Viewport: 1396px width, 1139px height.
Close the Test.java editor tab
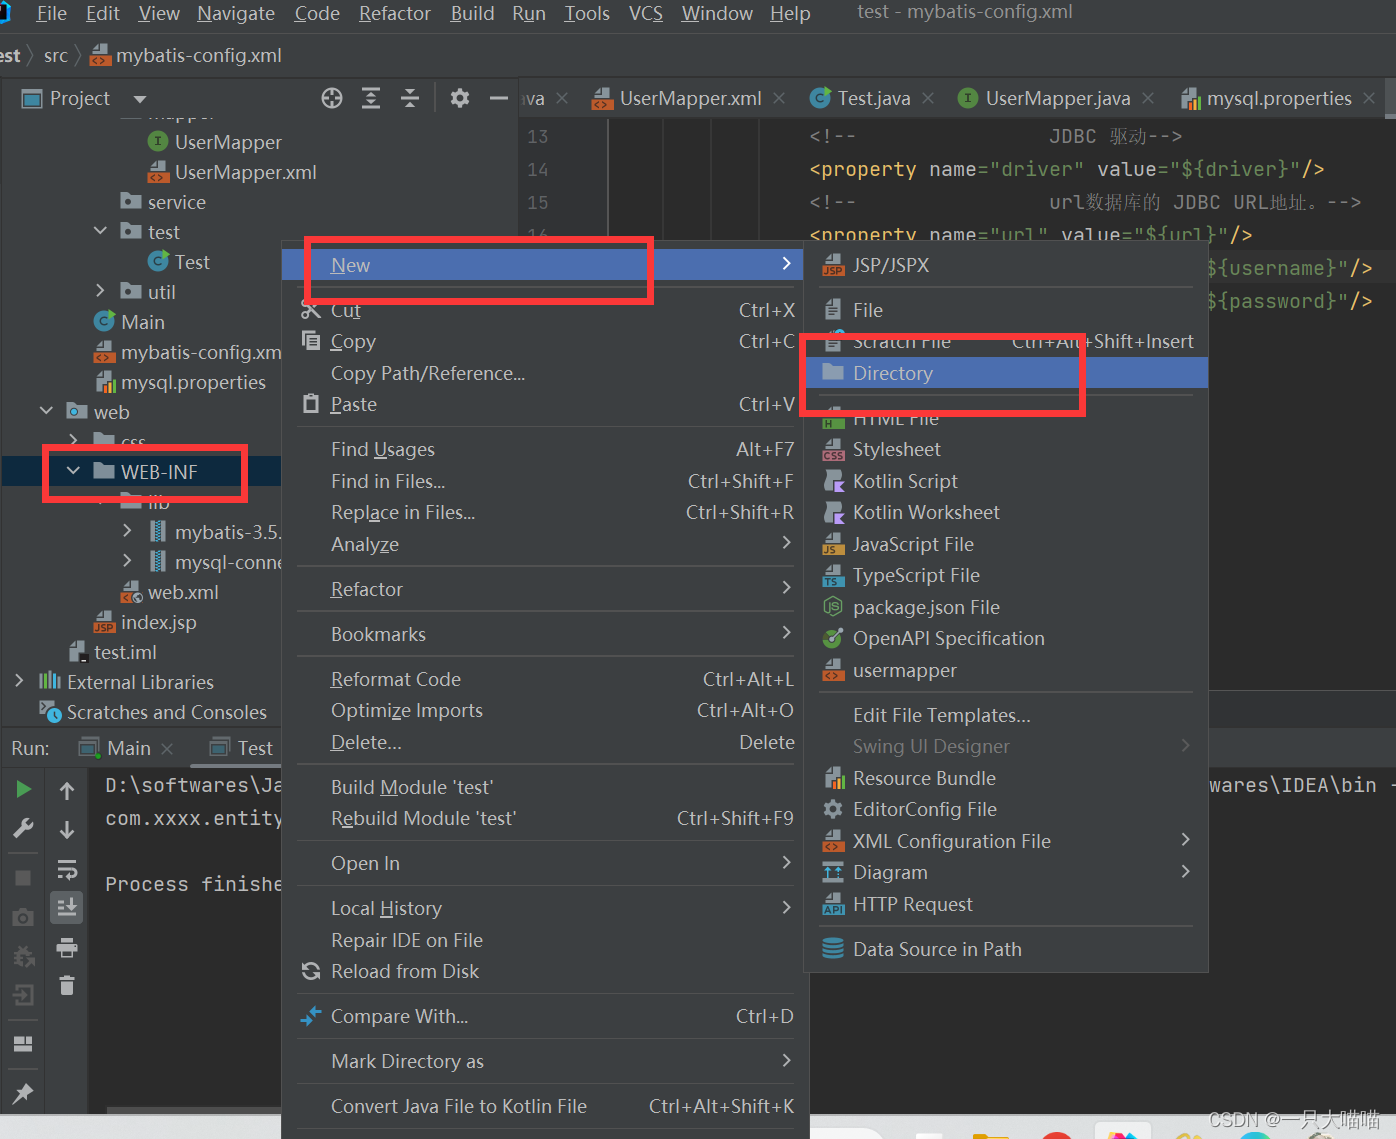pyautogui.click(x=928, y=98)
